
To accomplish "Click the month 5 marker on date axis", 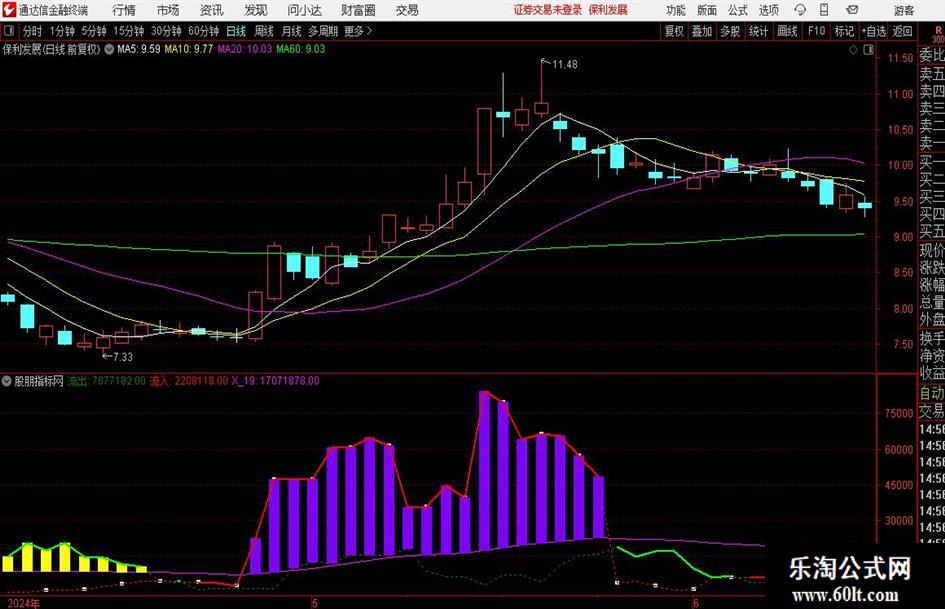I will [x=314, y=603].
